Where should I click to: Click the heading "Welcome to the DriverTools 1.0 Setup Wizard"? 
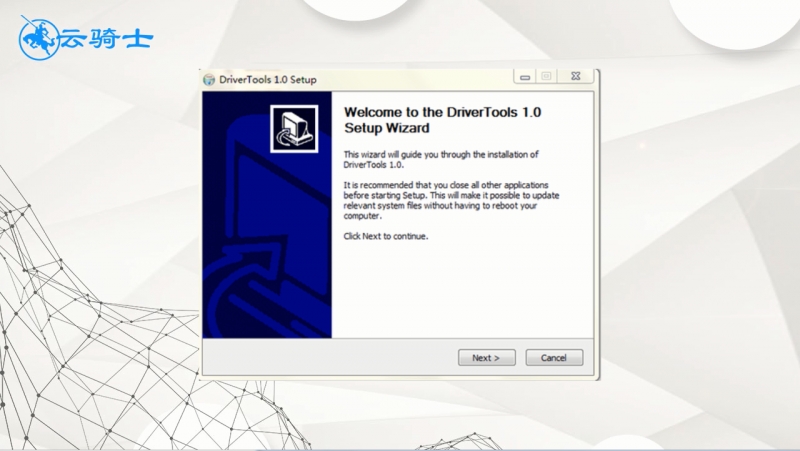click(x=442, y=120)
